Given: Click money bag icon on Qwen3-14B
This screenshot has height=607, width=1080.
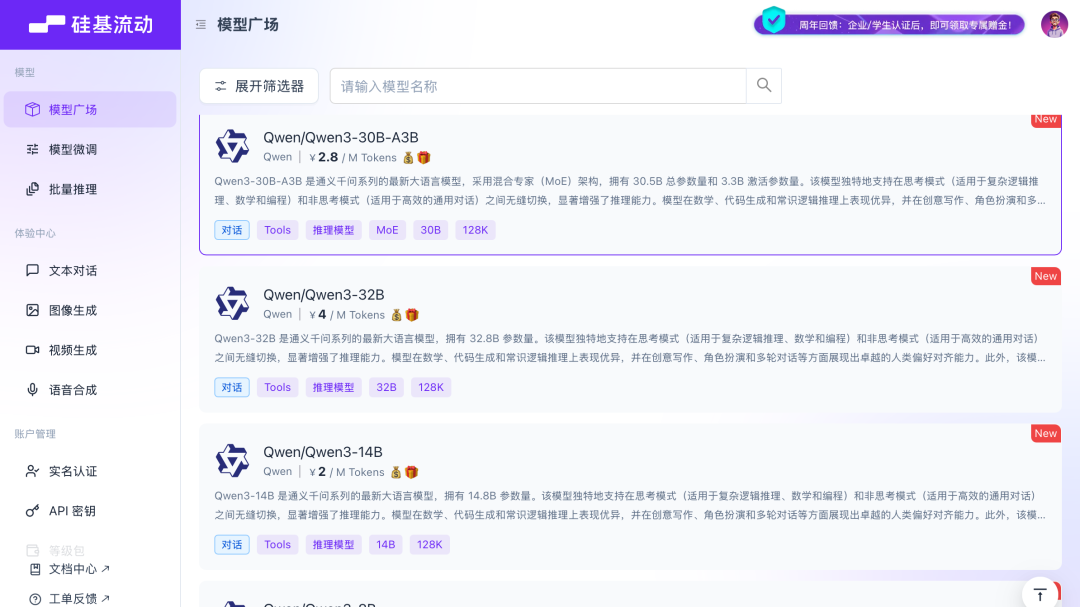Looking at the screenshot, I should coord(396,472).
